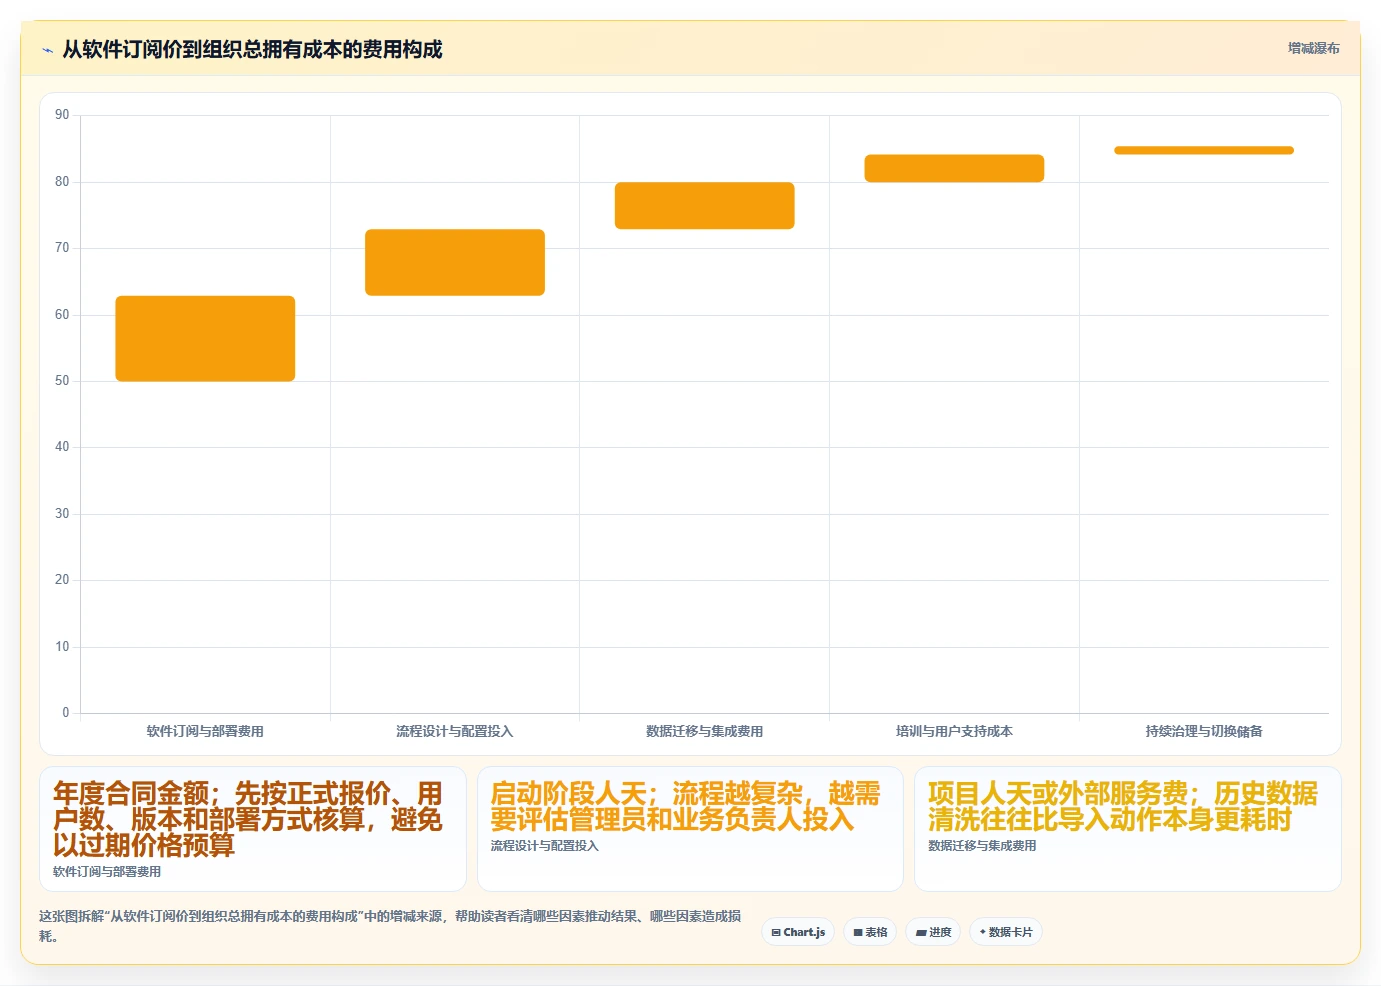Screen dimensions: 1381x986
Task: Click the x-axis label 流程设计与配置投入
Action: click(455, 731)
